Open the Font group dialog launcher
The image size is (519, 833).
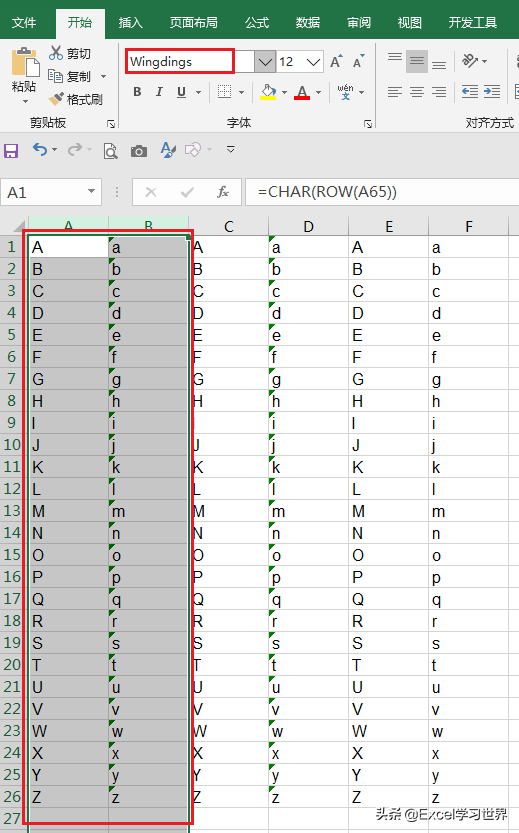(x=368, y=124)
